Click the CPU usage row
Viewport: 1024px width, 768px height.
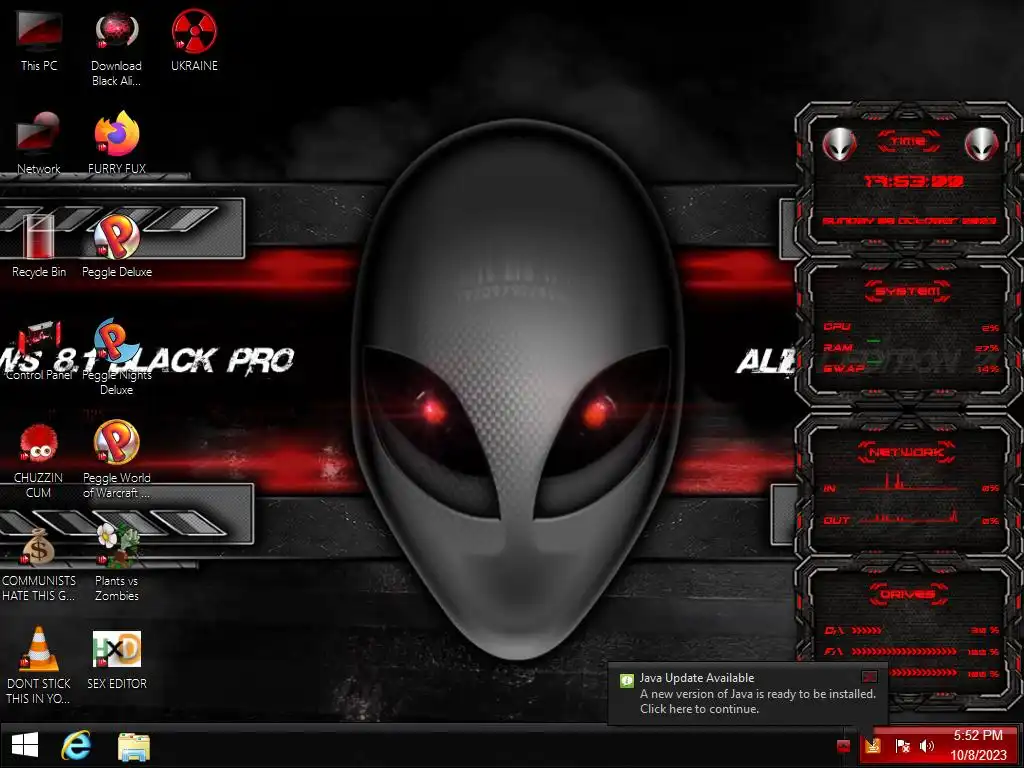pos(911,327)
